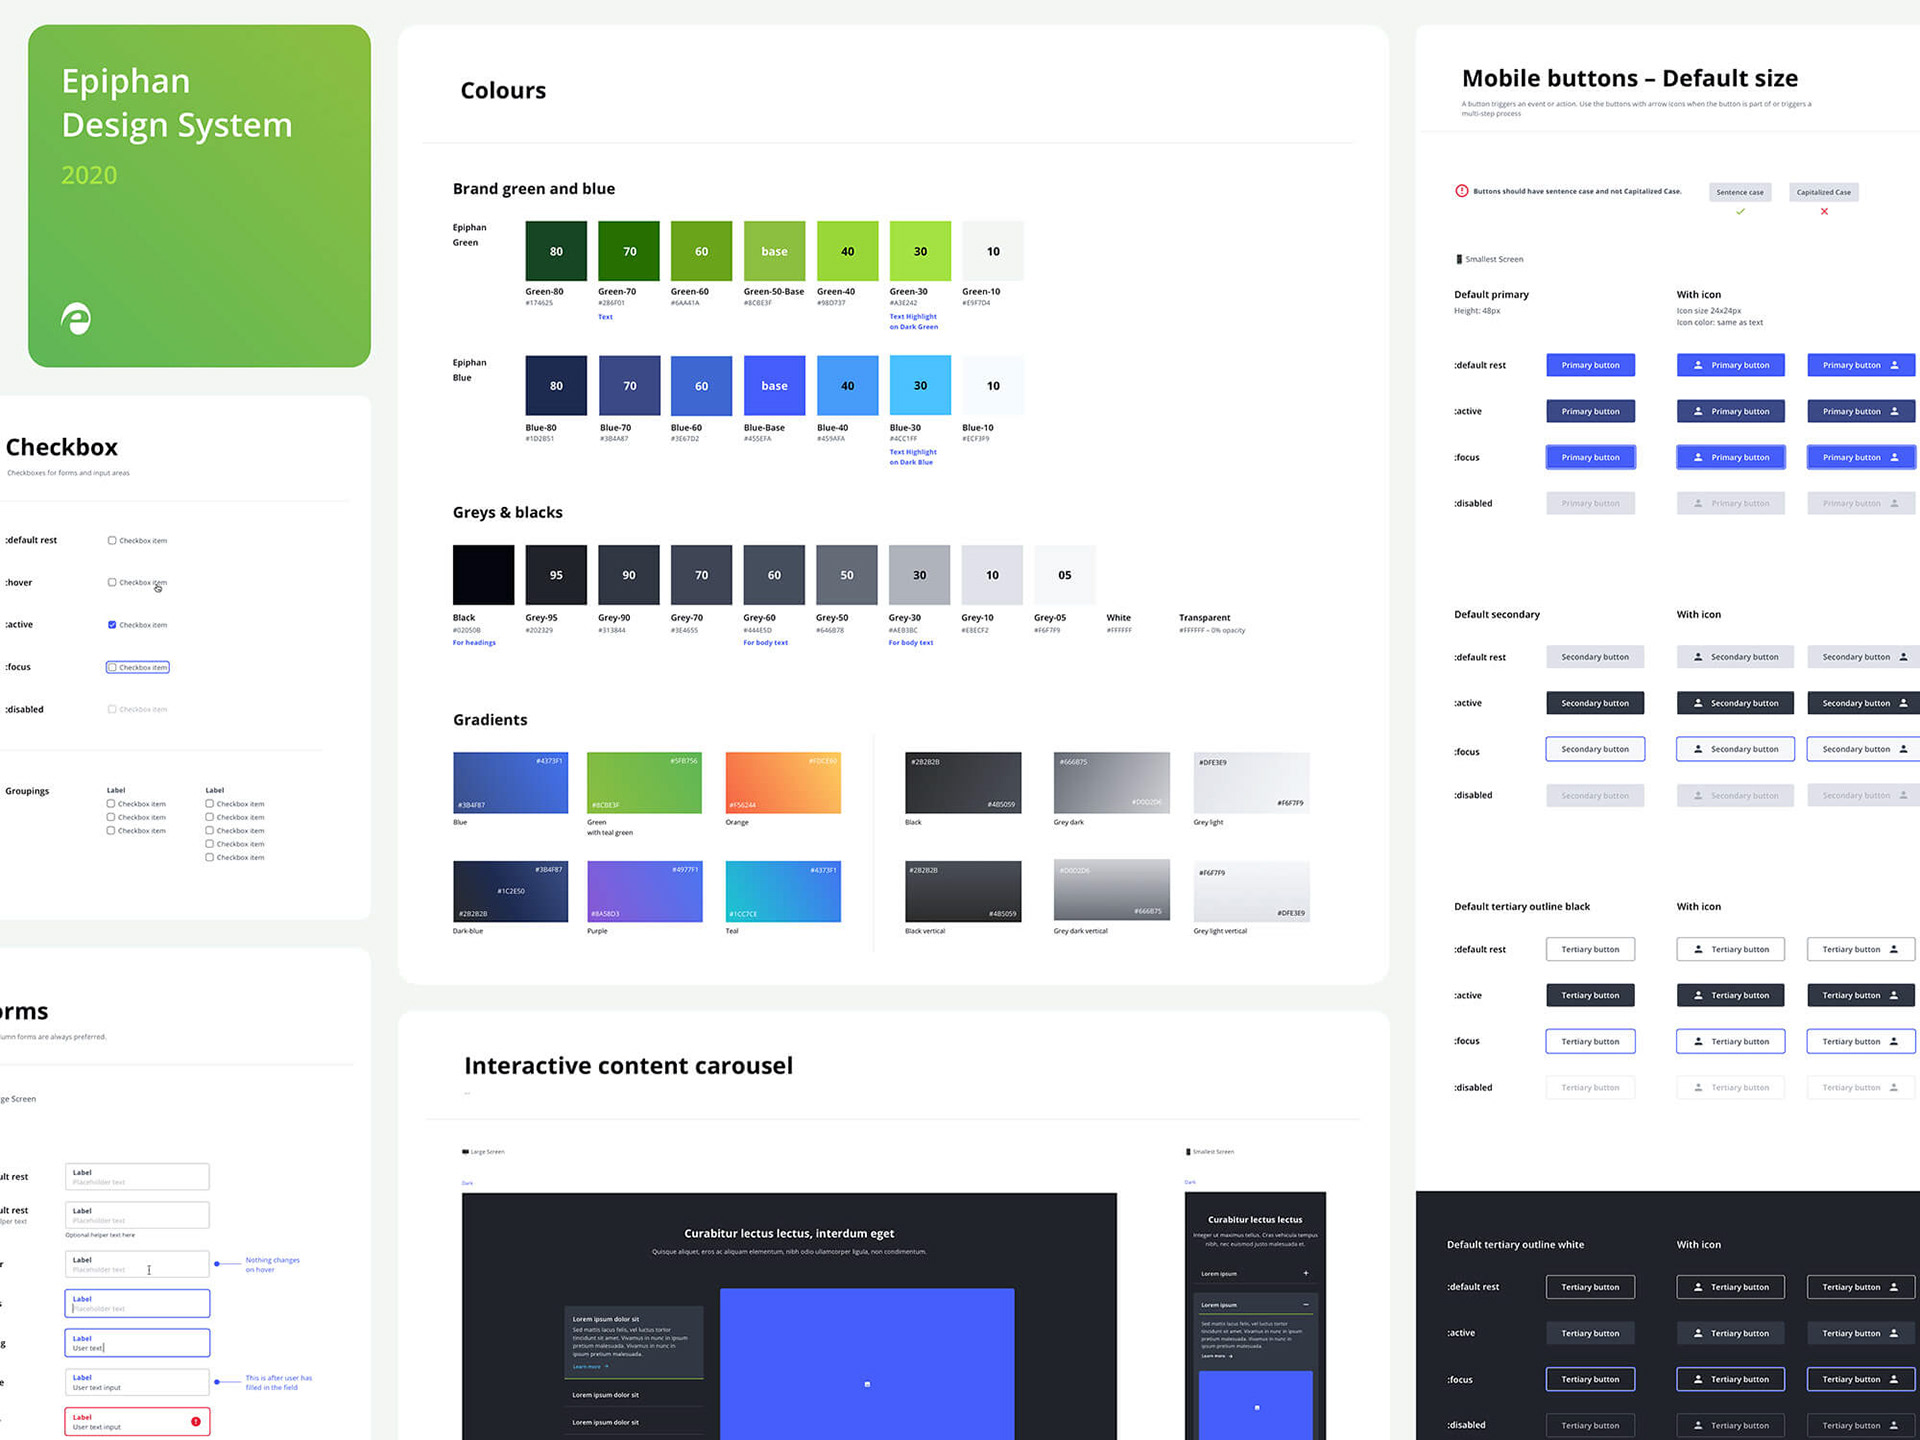Image resolution: width=1920 pixels, height=1440 pixels.
Task: Click the small white icon in the large blue carousel panel
Action: [867, 1384]
